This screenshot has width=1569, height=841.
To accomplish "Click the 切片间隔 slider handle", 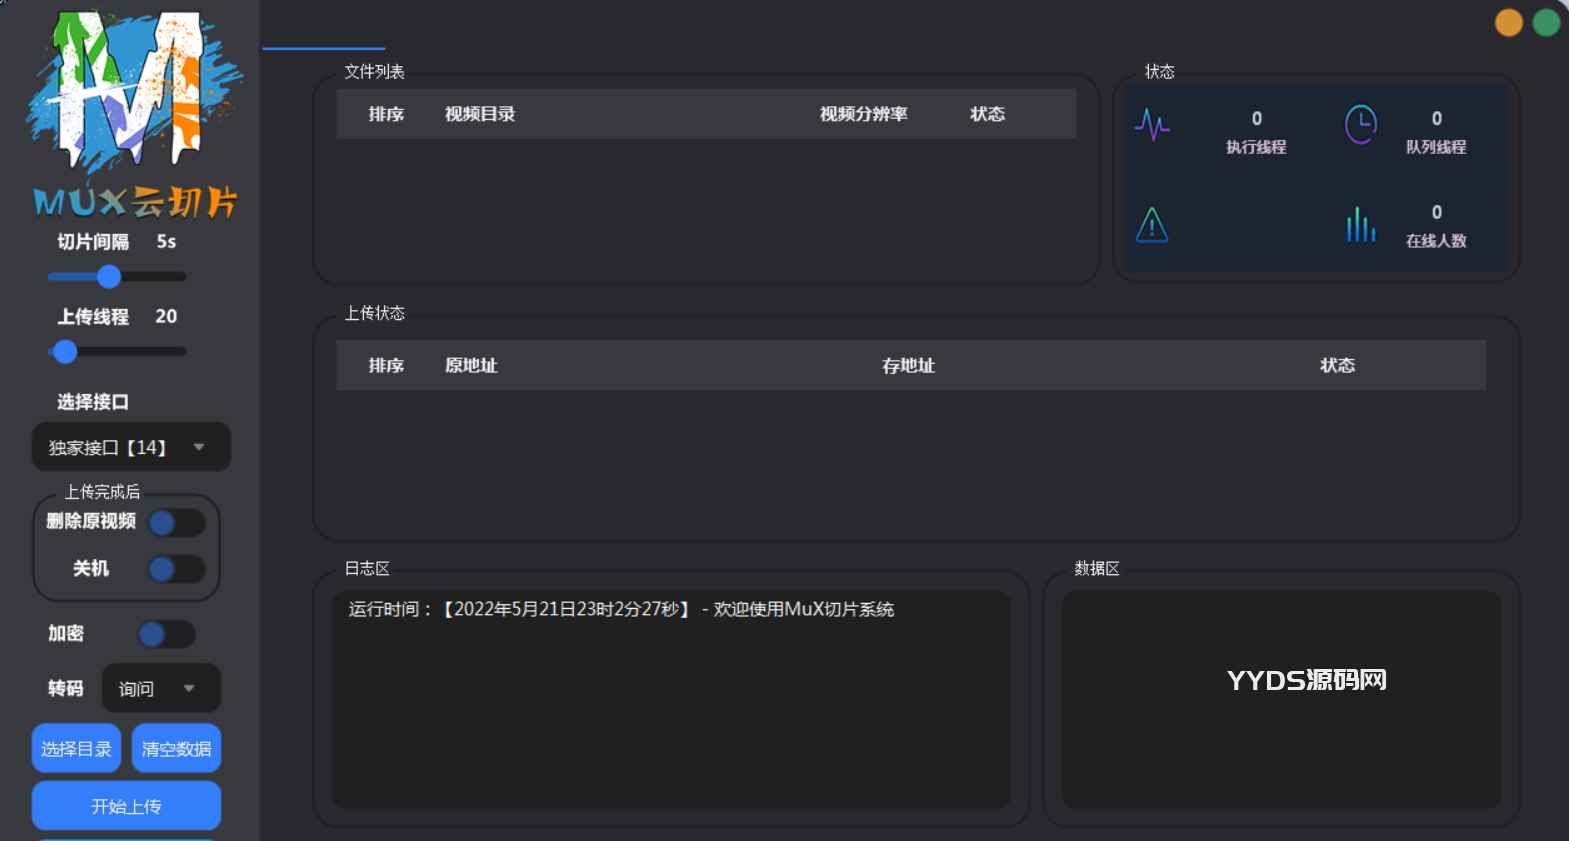I will pos(109,276).
